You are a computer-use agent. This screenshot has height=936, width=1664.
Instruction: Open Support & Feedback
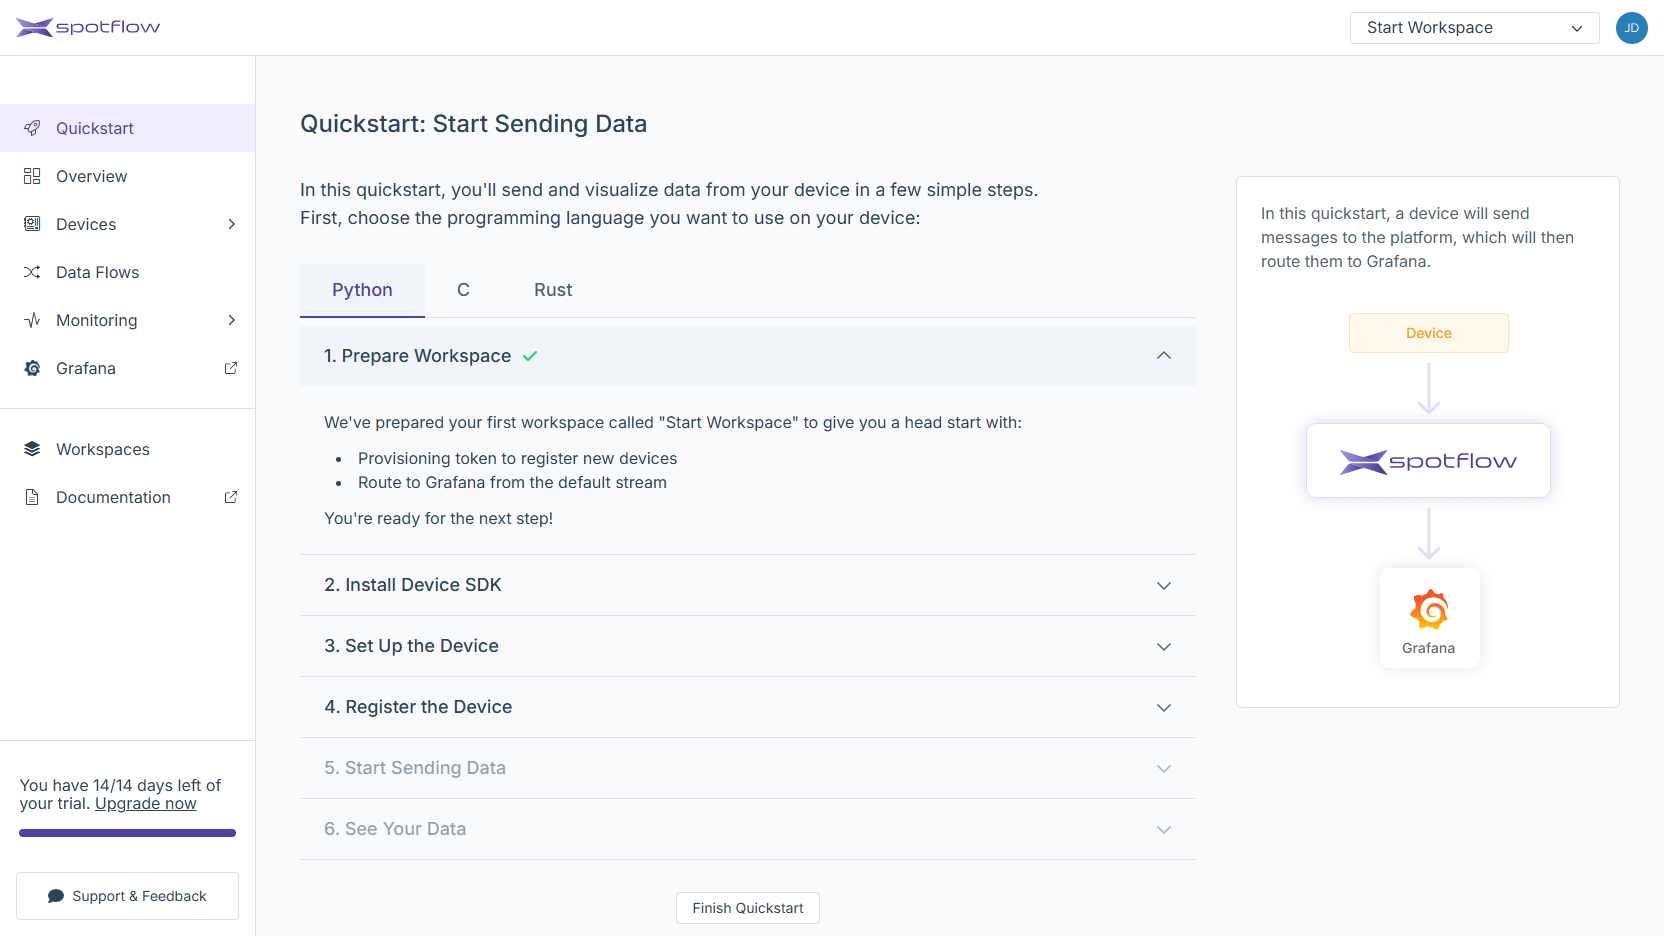(x=127, y=896)
